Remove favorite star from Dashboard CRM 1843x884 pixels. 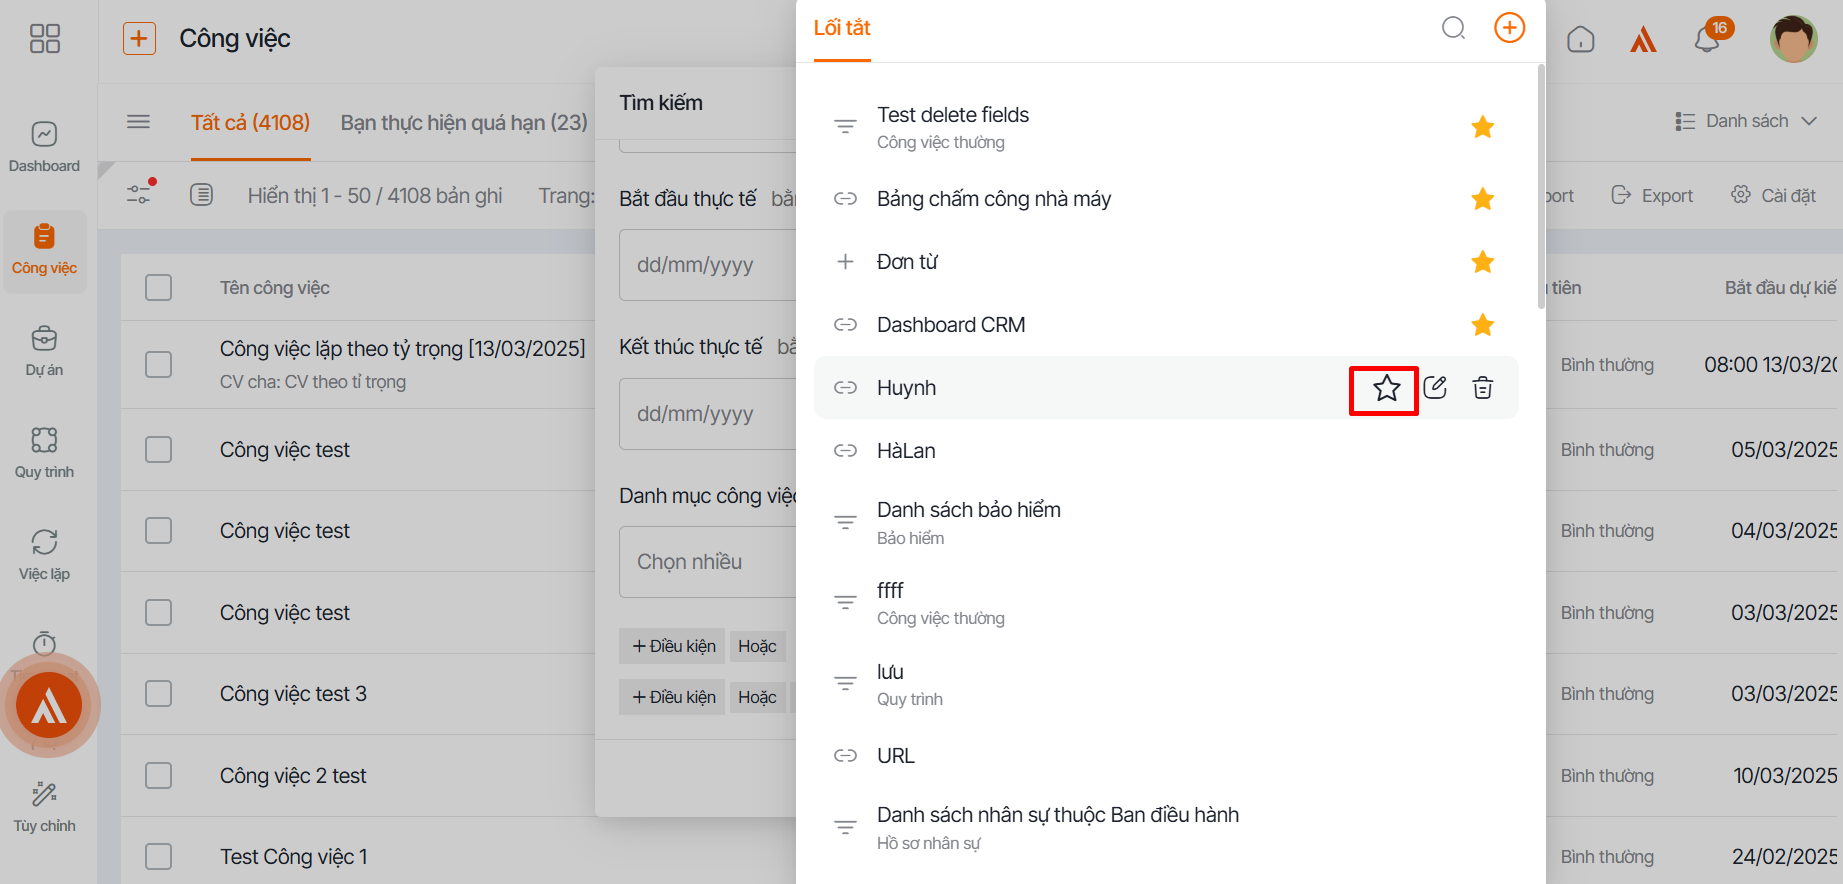pyautogui.click(x=1482, y=325)
